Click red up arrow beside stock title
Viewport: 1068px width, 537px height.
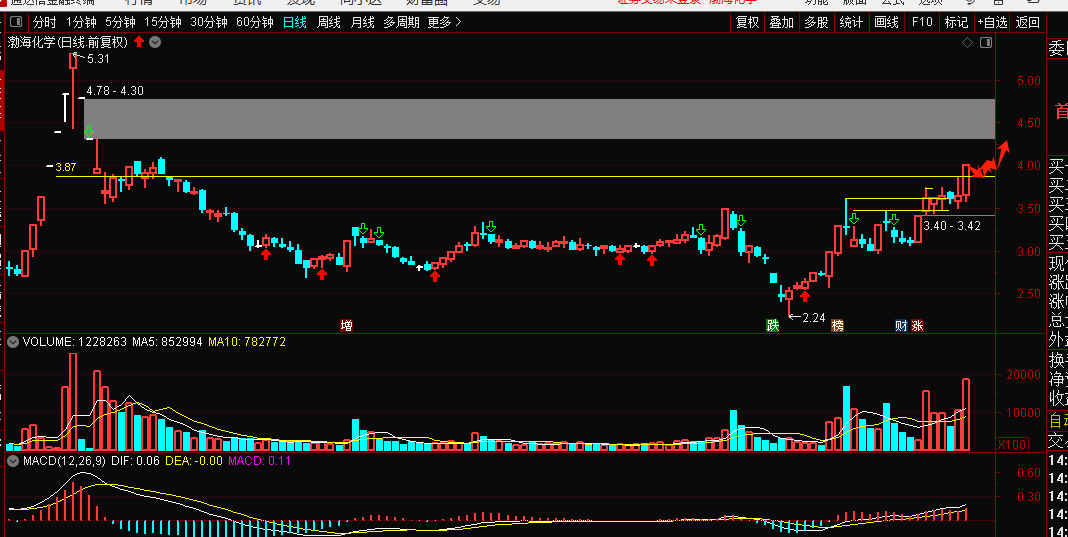pos(139,42)
